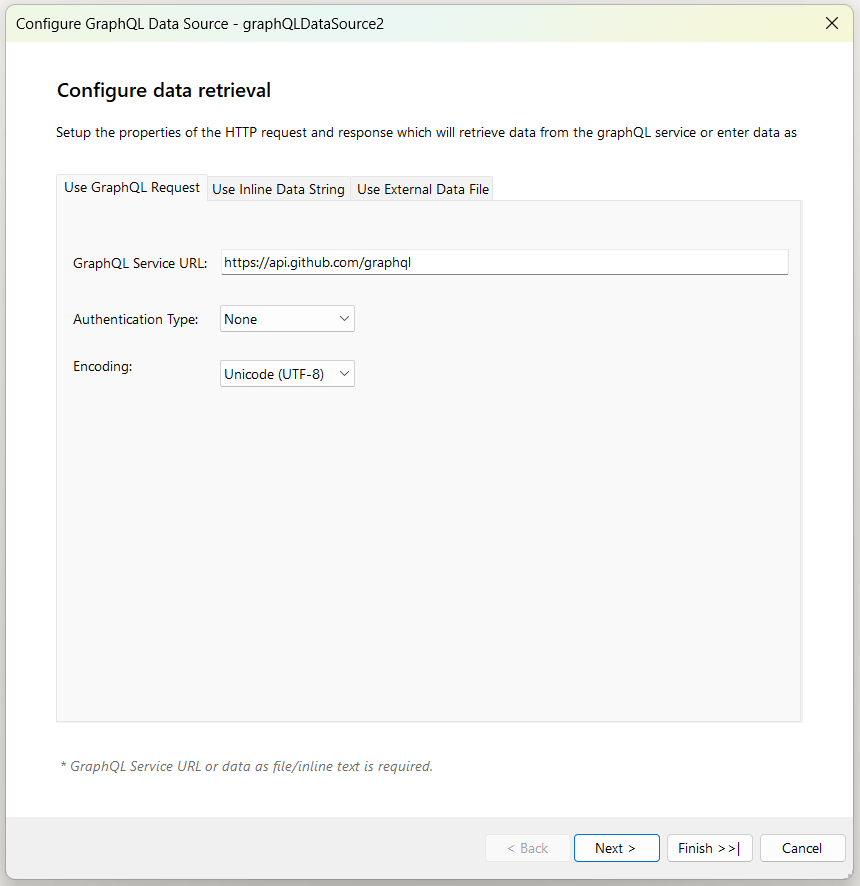This screenshot has width=860, height=886.
Task: Open the Use External Data File tab
Action: (421, 188)
